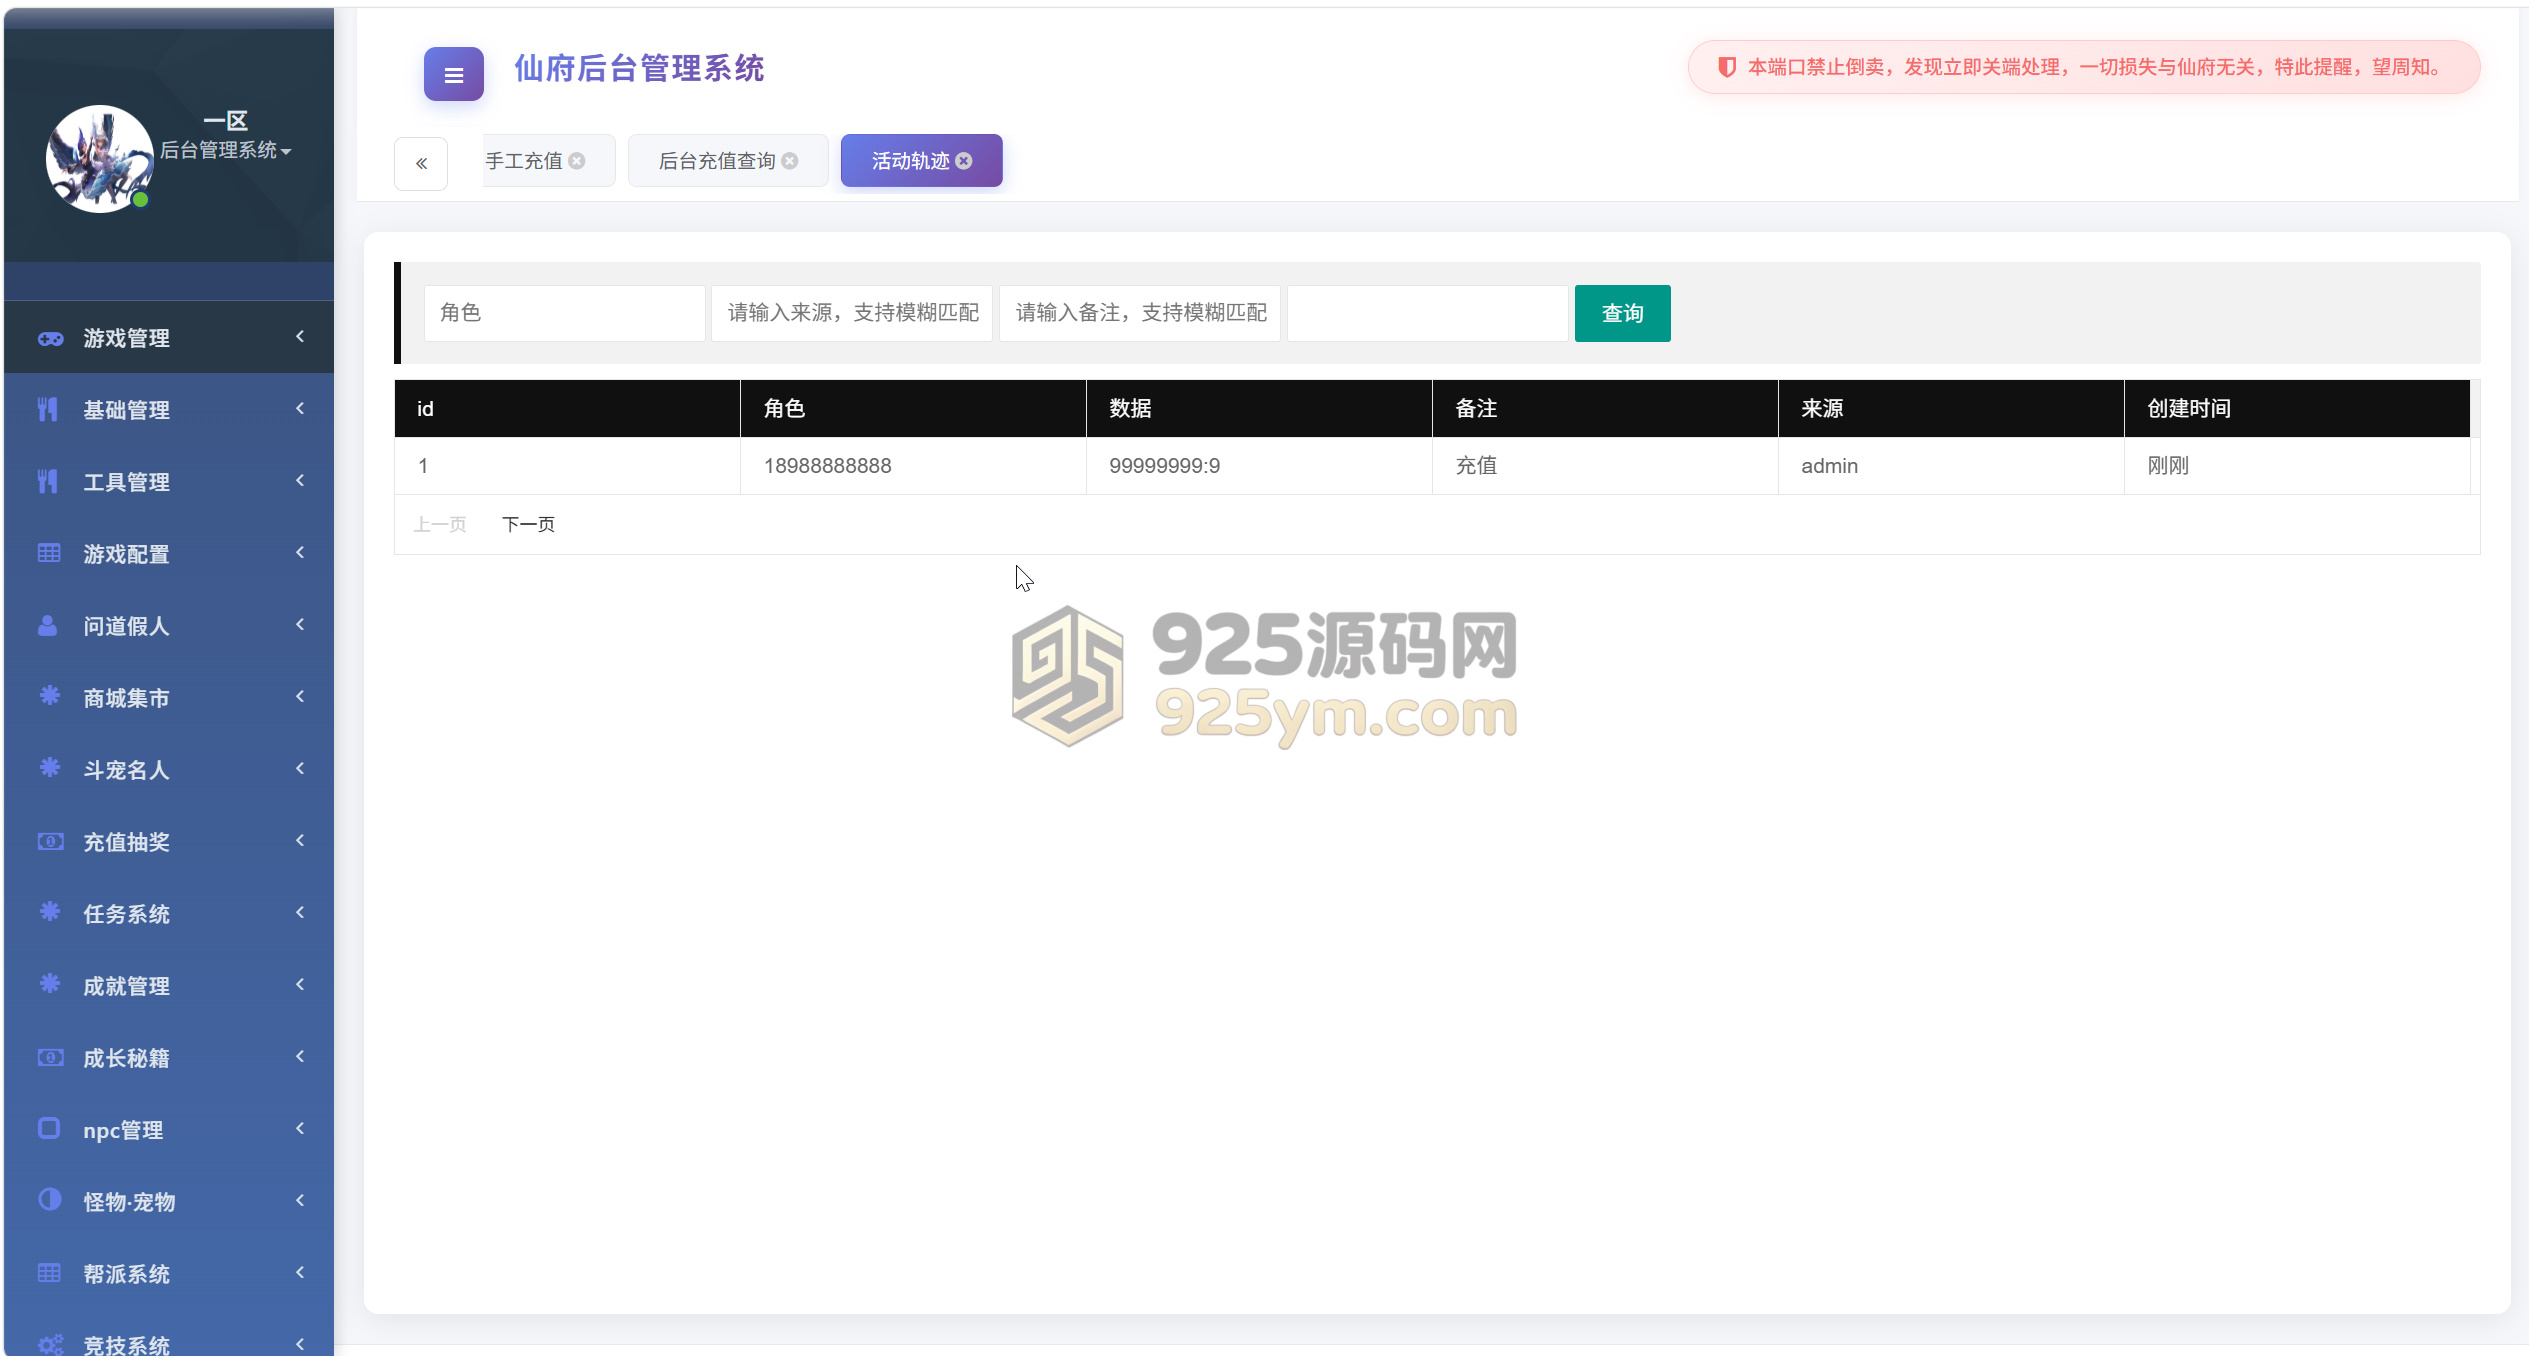
Task: Go to 下一页 in the table pagination
Action: pos(528,524)
